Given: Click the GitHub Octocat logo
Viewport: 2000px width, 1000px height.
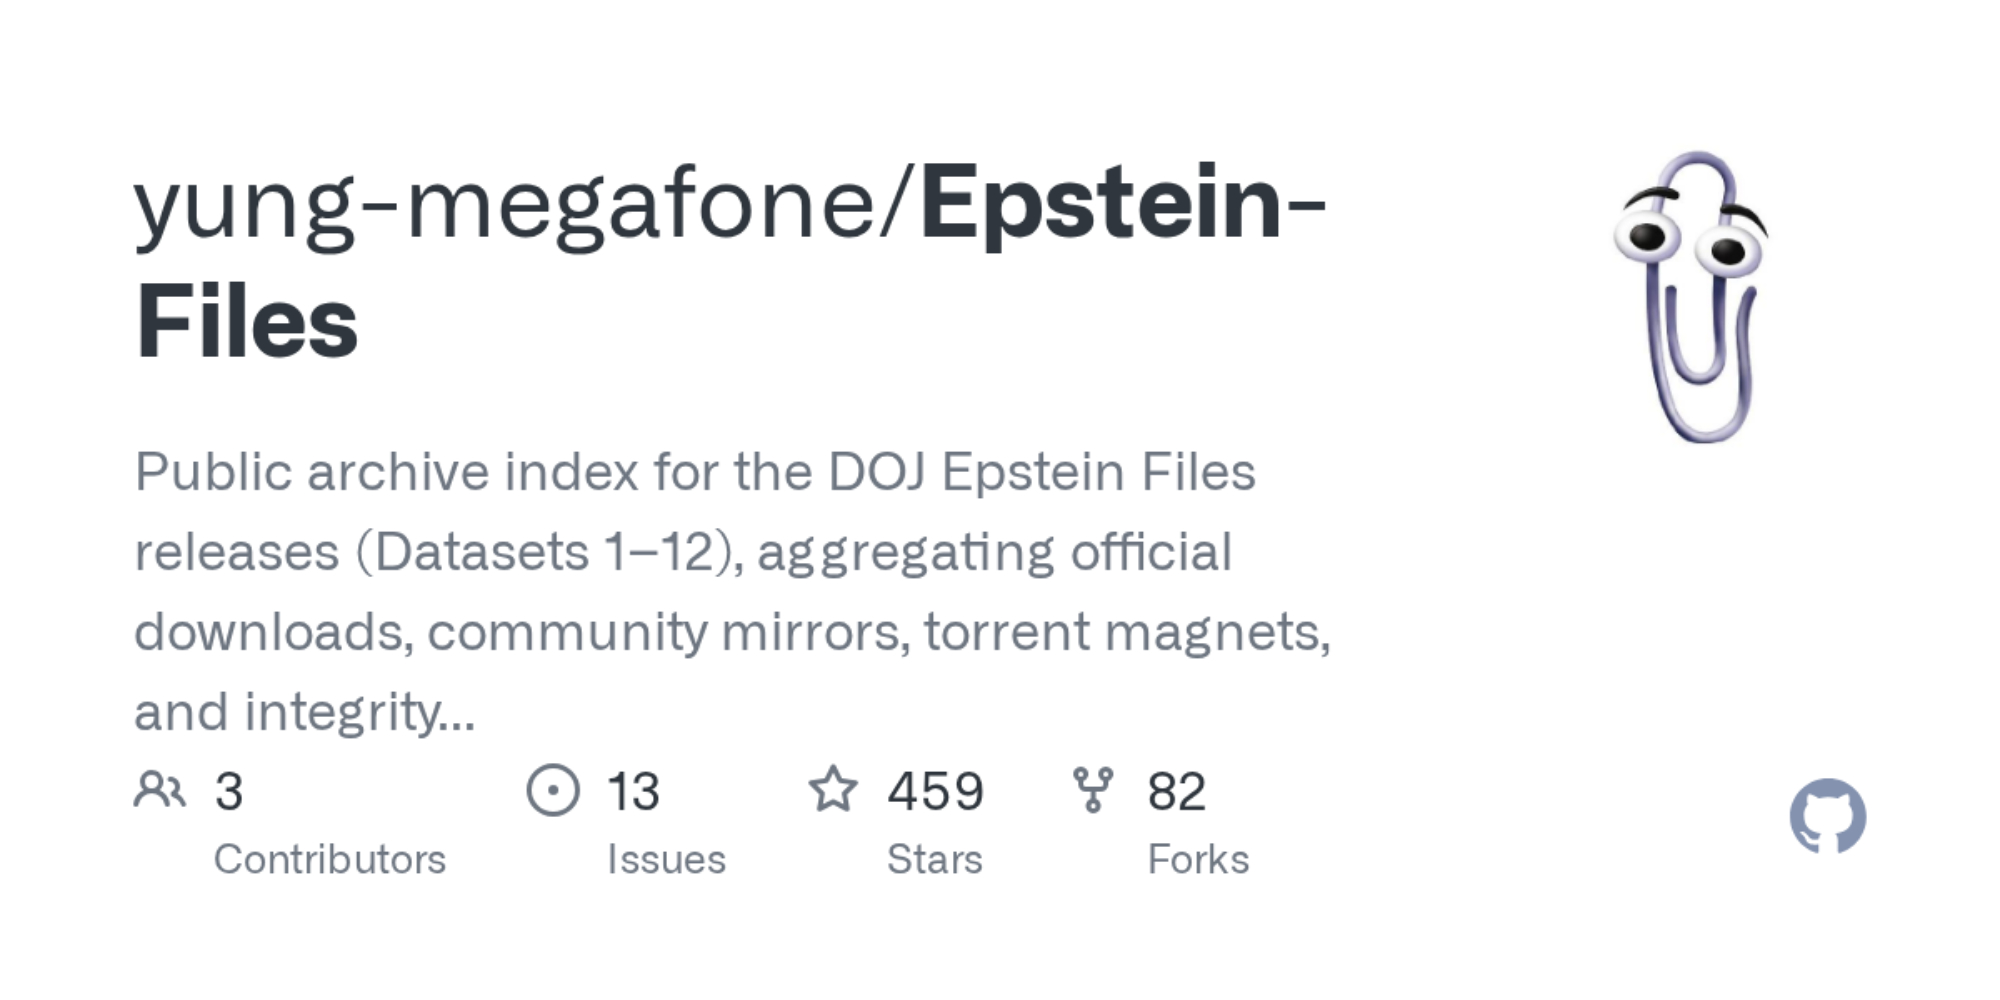Looking at the screenshot, I should (x=1827, y=816).
